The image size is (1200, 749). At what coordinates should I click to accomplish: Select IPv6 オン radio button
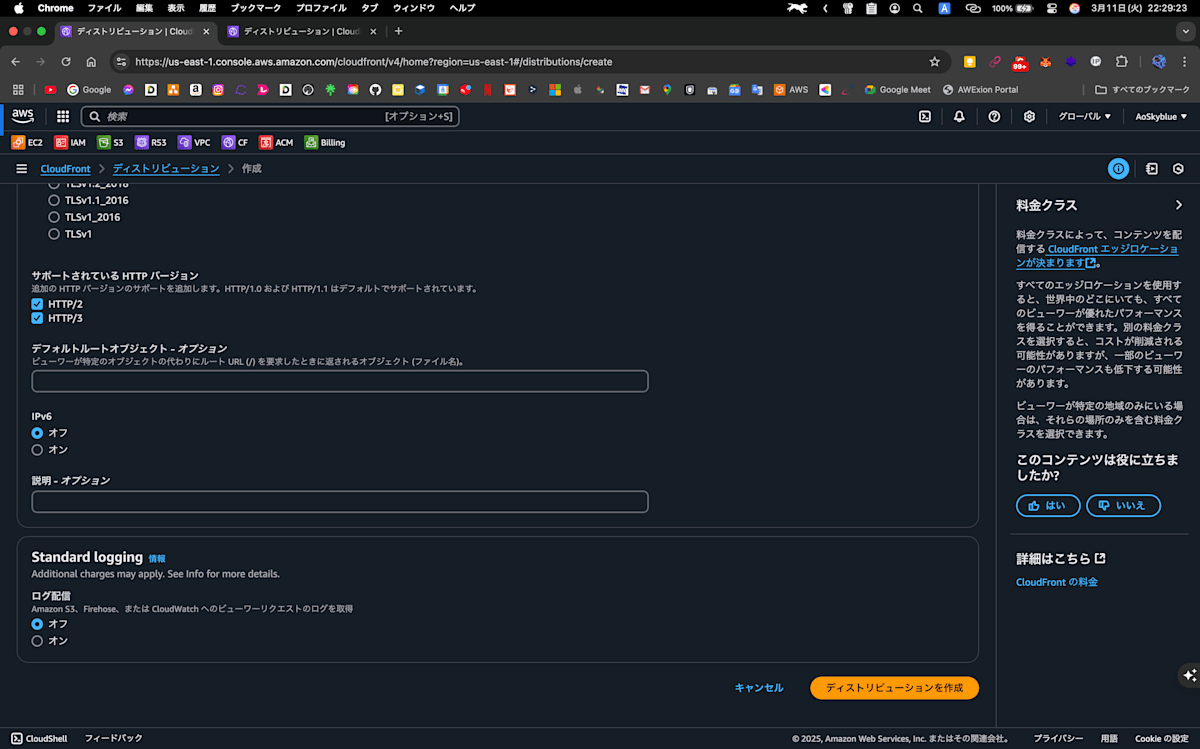point(37,450)
